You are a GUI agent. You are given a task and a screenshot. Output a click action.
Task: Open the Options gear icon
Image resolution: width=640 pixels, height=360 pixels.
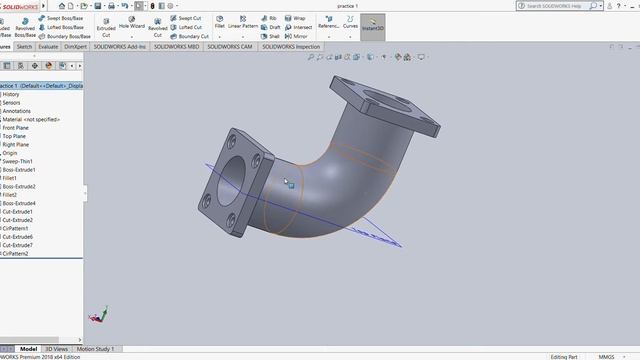pyautogui.click(x=170, y=6)
